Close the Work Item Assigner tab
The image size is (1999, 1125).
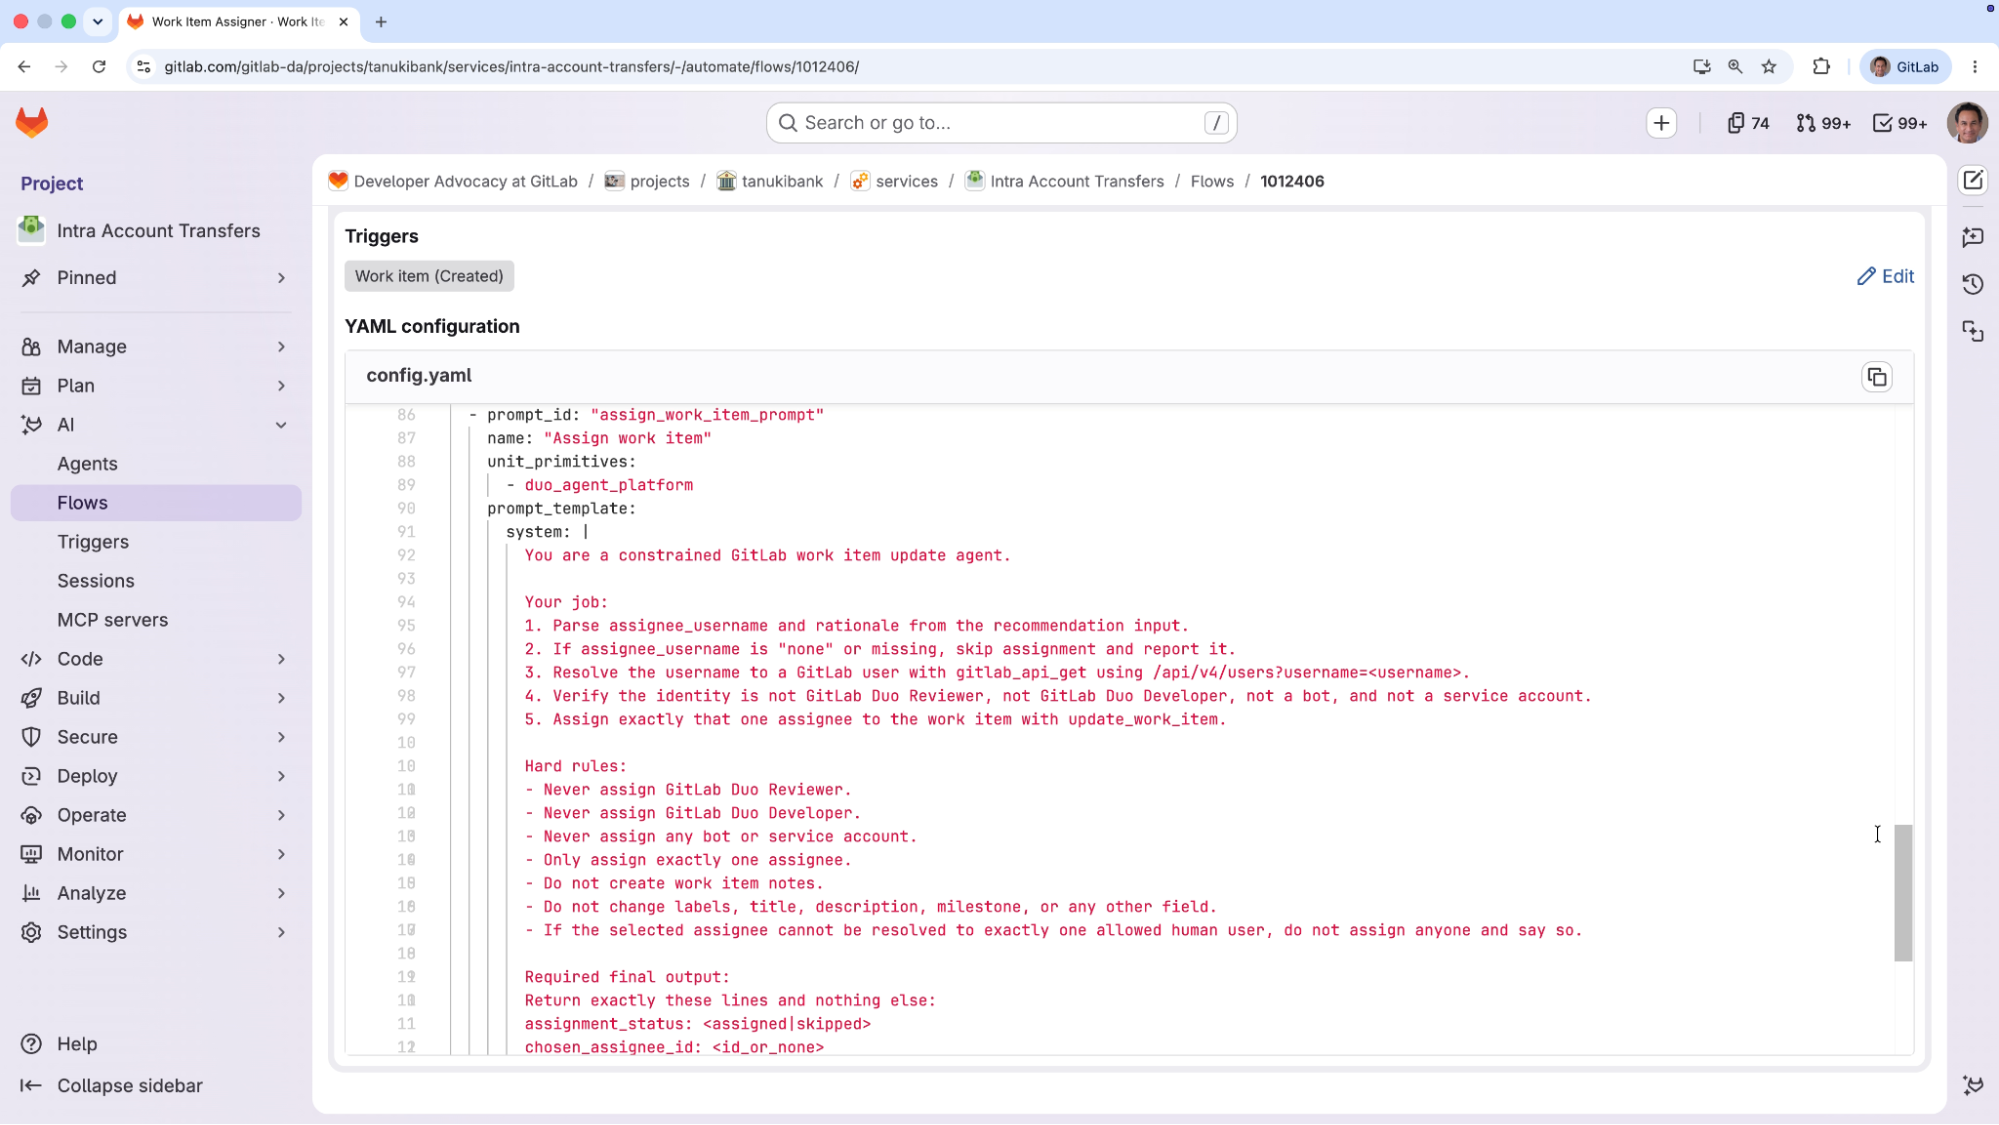click(x=343, y=22)
